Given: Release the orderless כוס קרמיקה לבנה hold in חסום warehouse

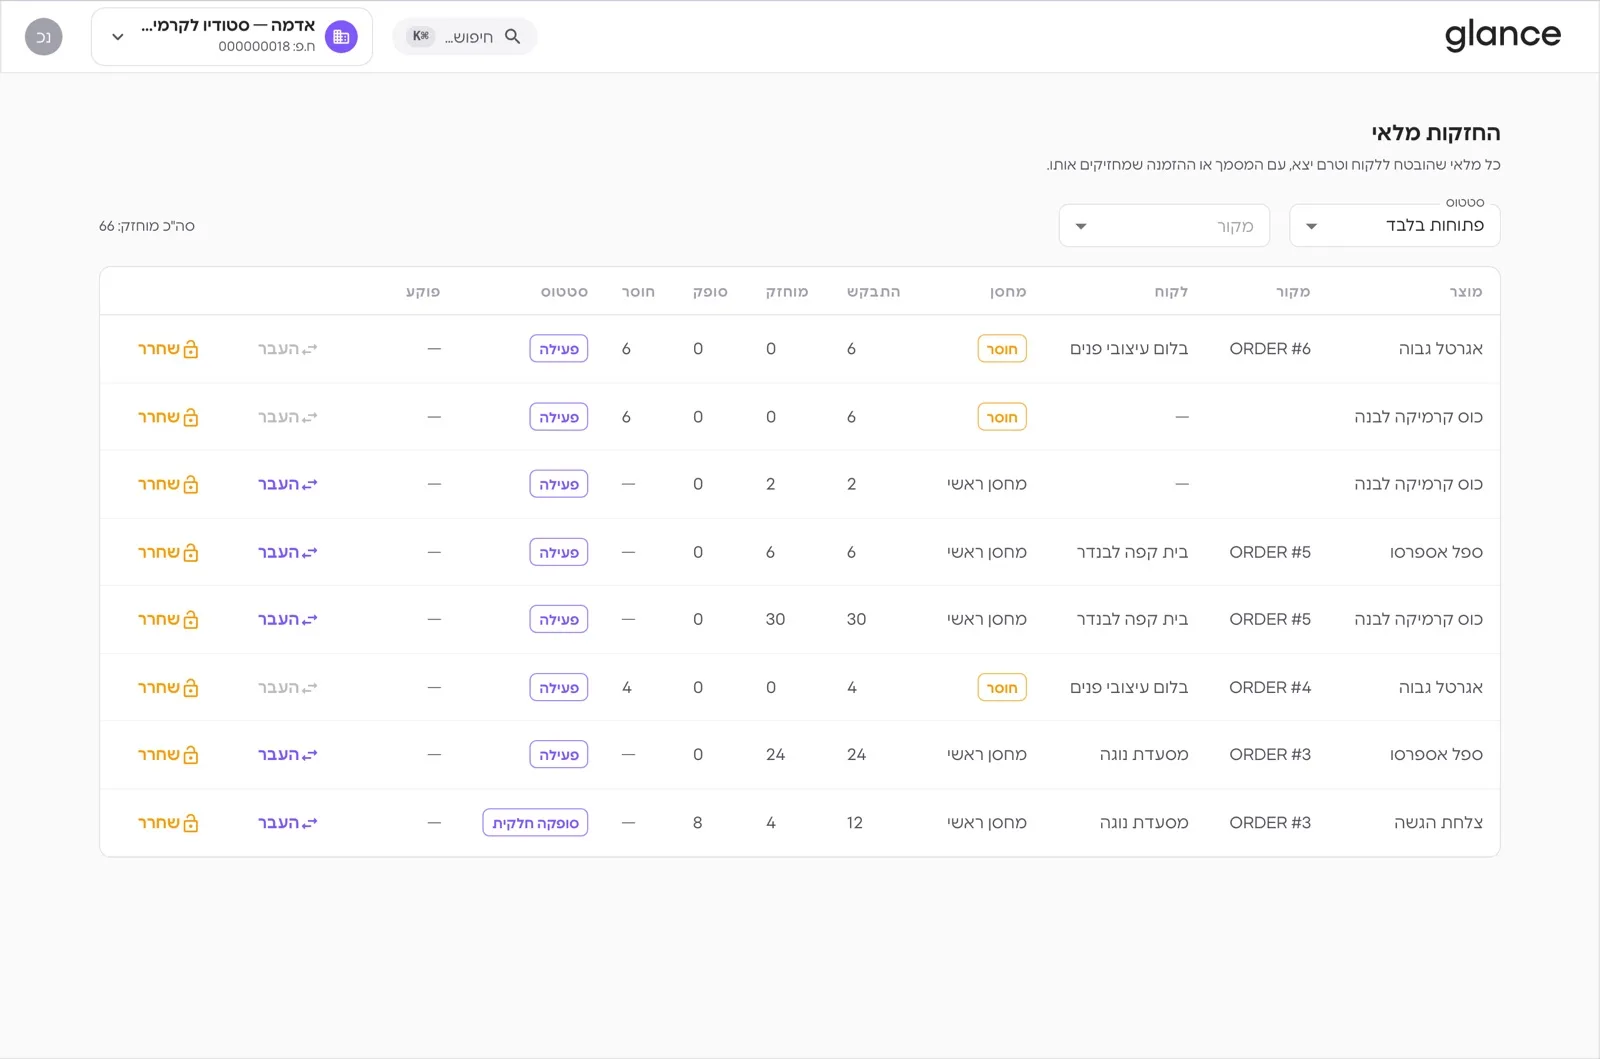Looking at the screenshot, I should (168, 417).
